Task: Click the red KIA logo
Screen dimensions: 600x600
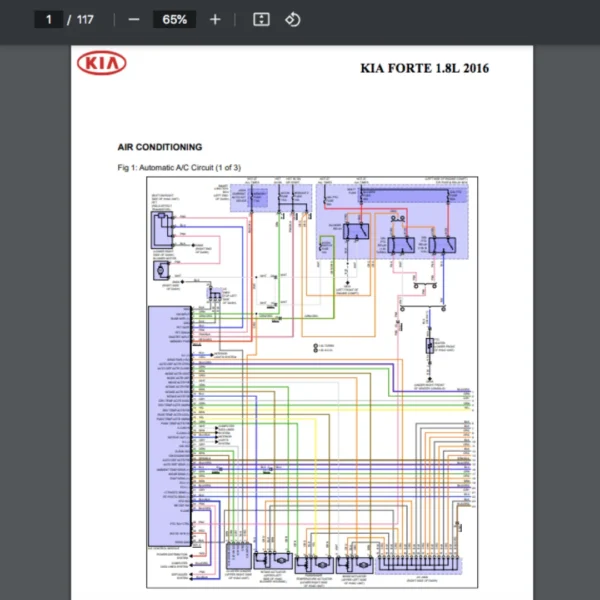Action: point(102,64)
